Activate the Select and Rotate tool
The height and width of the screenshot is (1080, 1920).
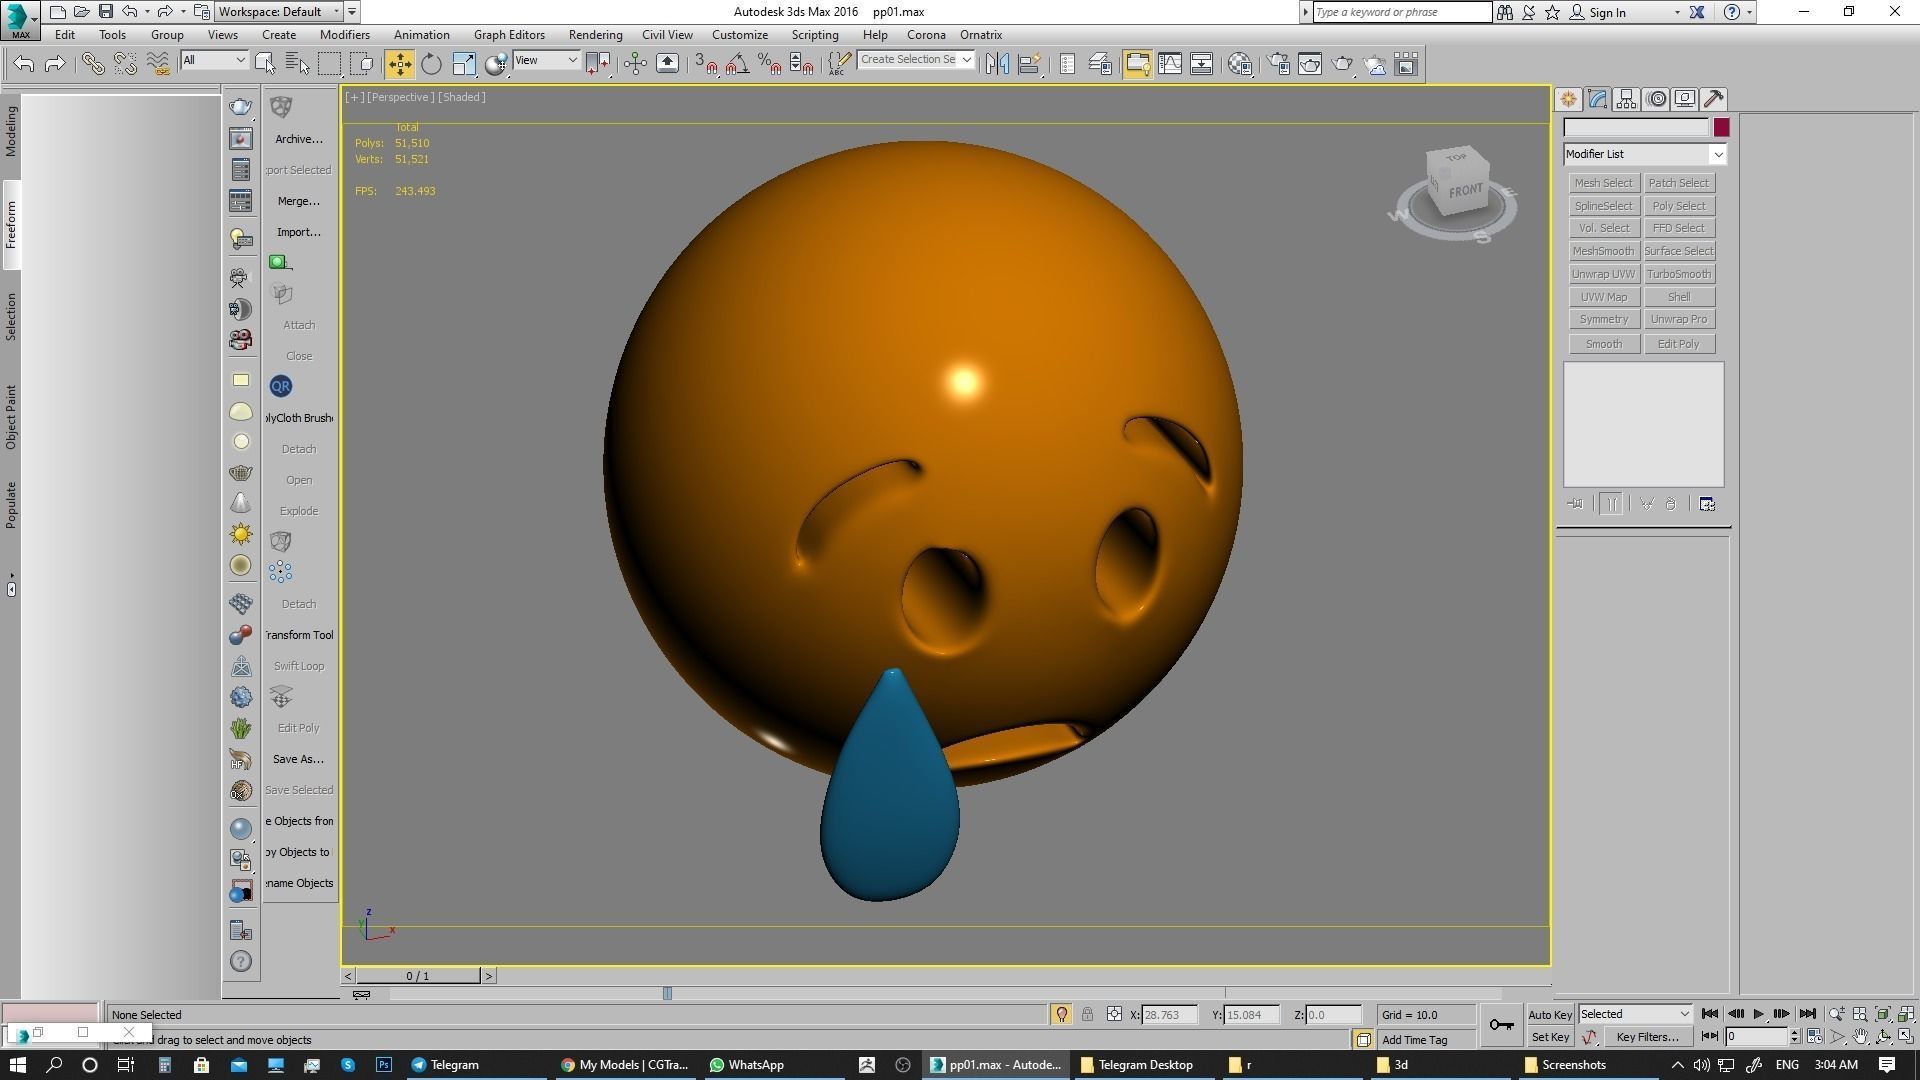(431, 64)
